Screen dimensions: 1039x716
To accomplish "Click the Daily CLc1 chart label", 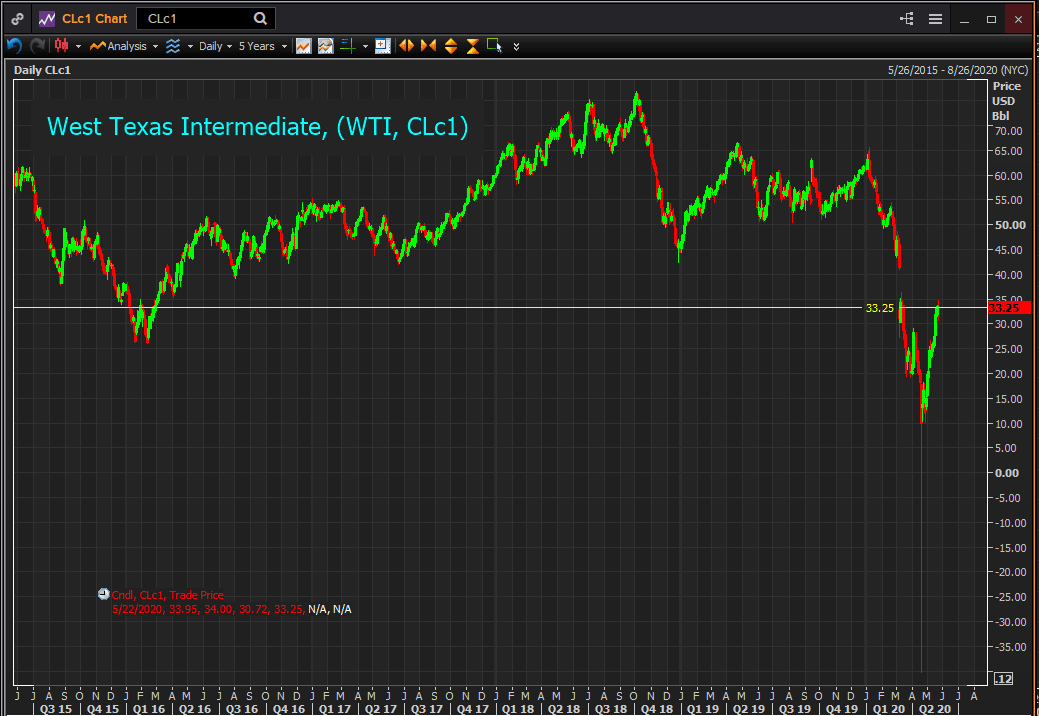I will pos(42,70).
